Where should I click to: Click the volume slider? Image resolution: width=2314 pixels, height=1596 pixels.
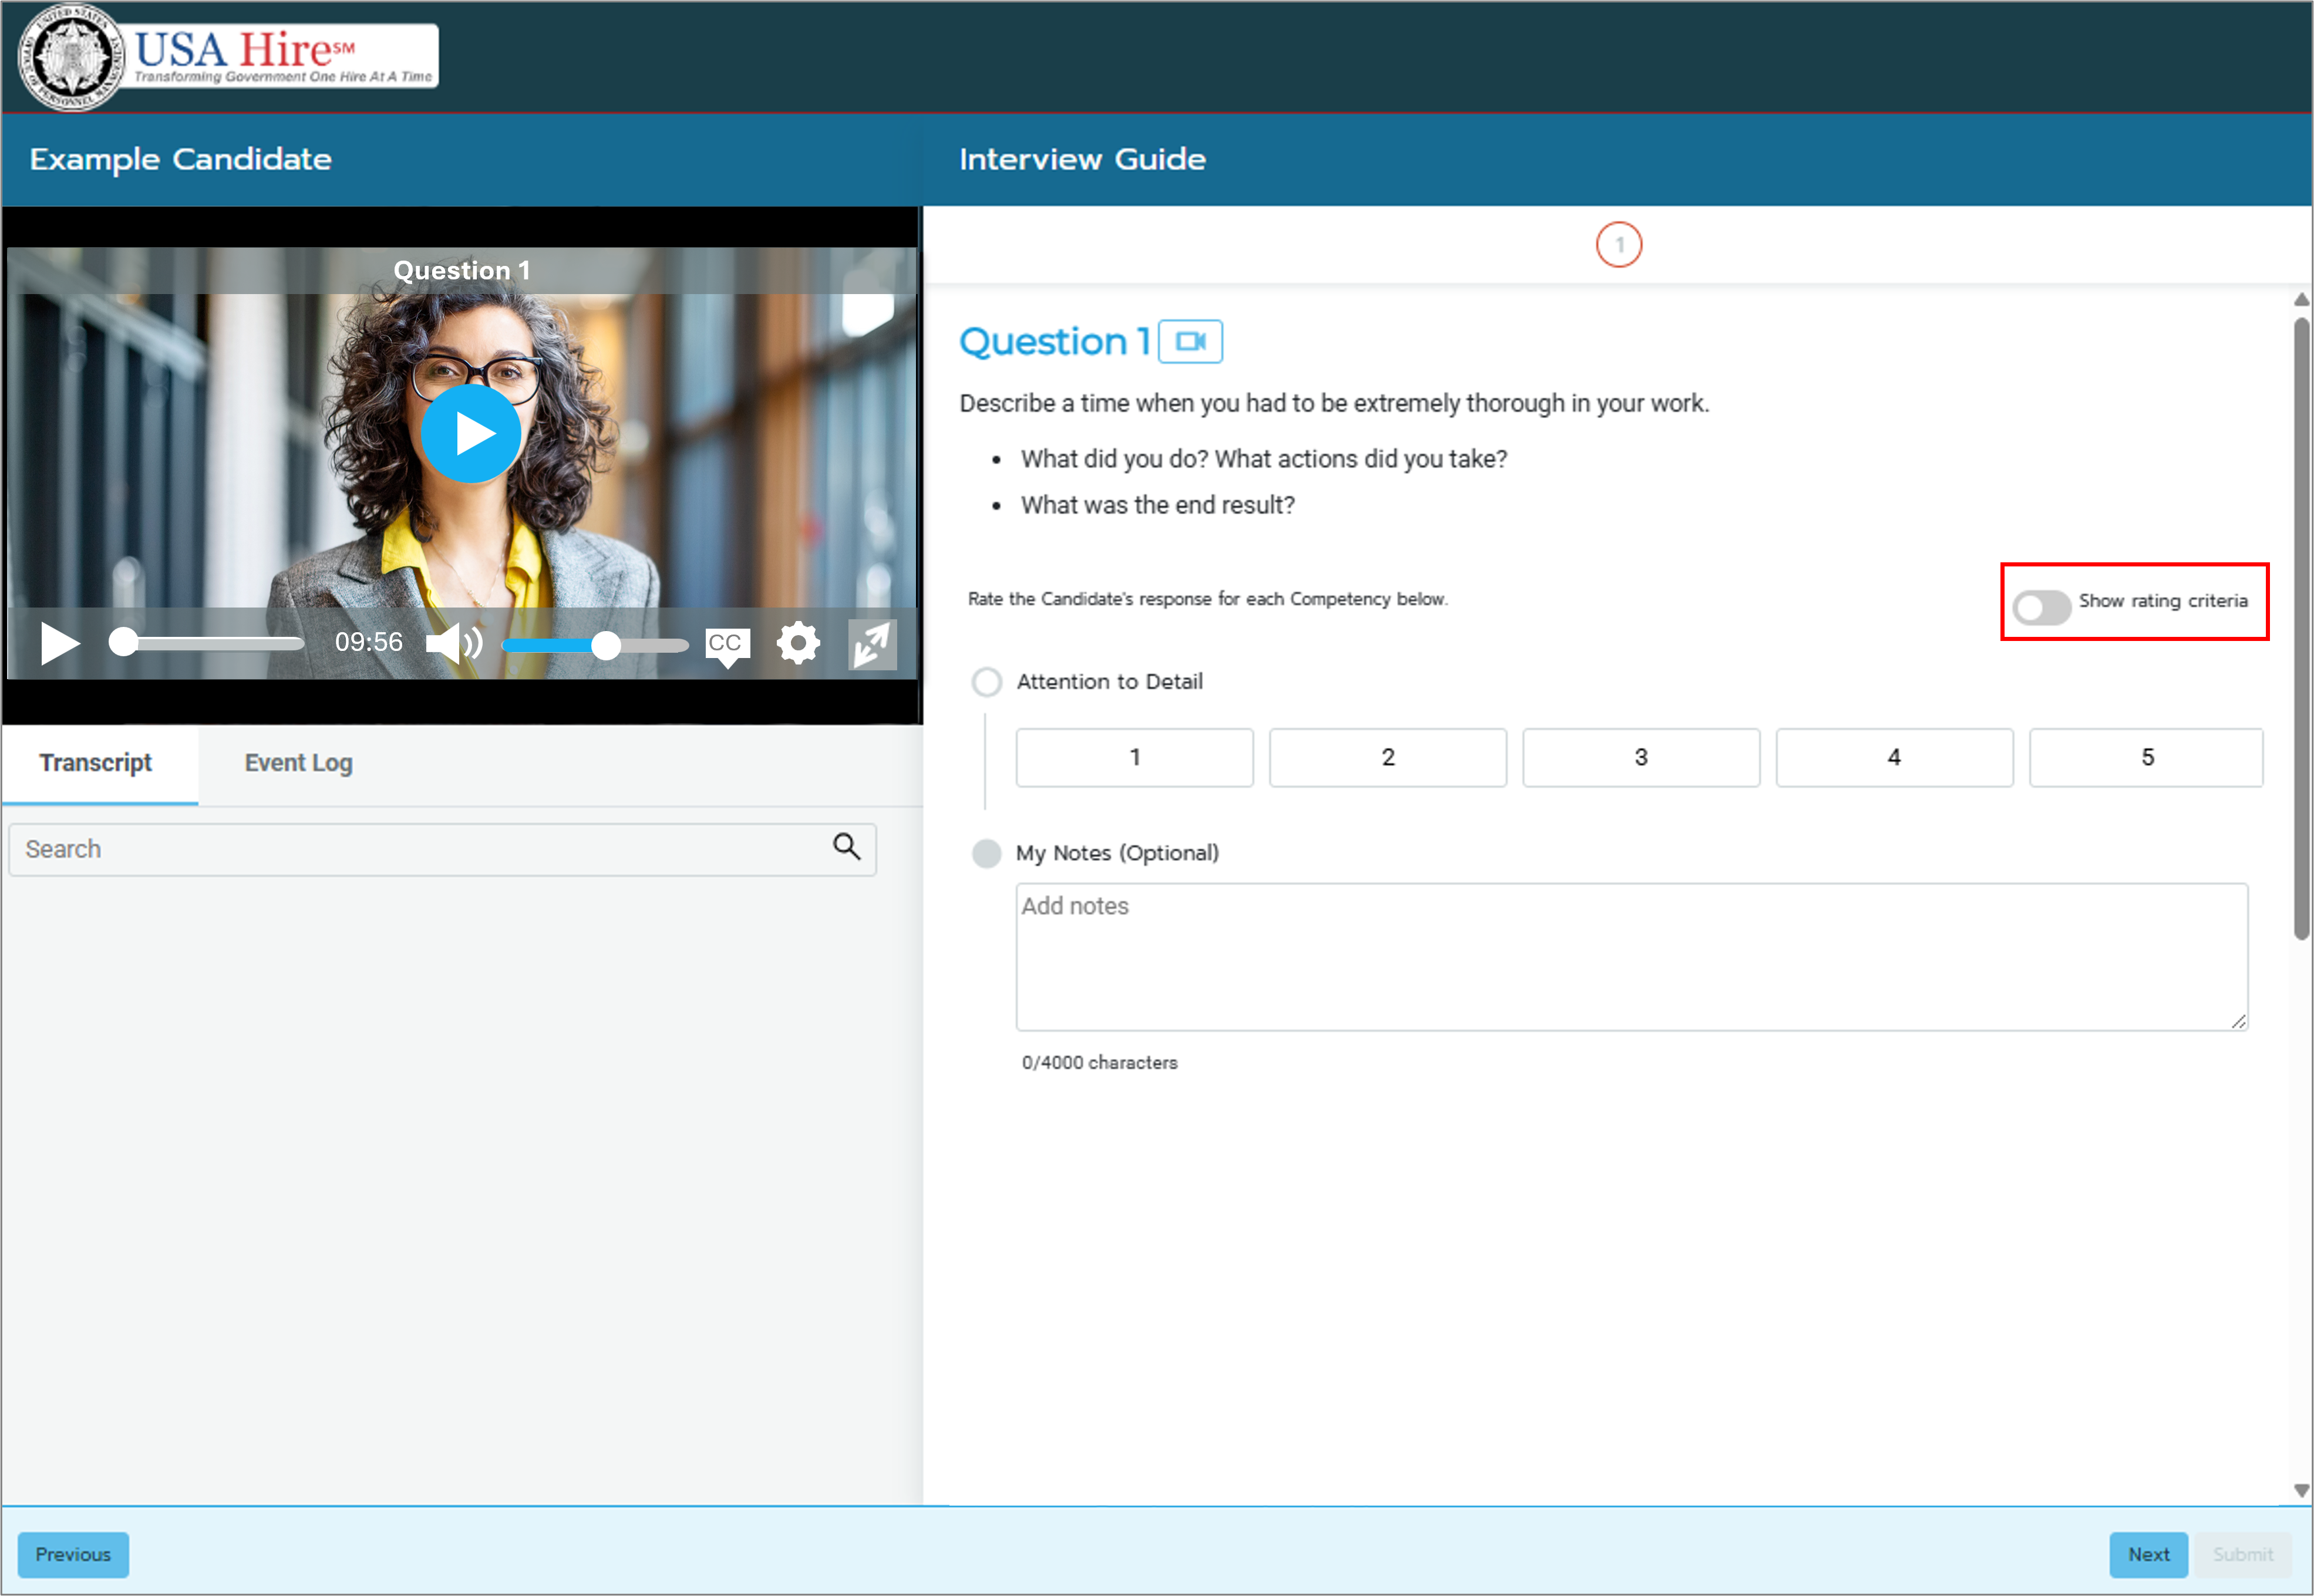point(595,646)
